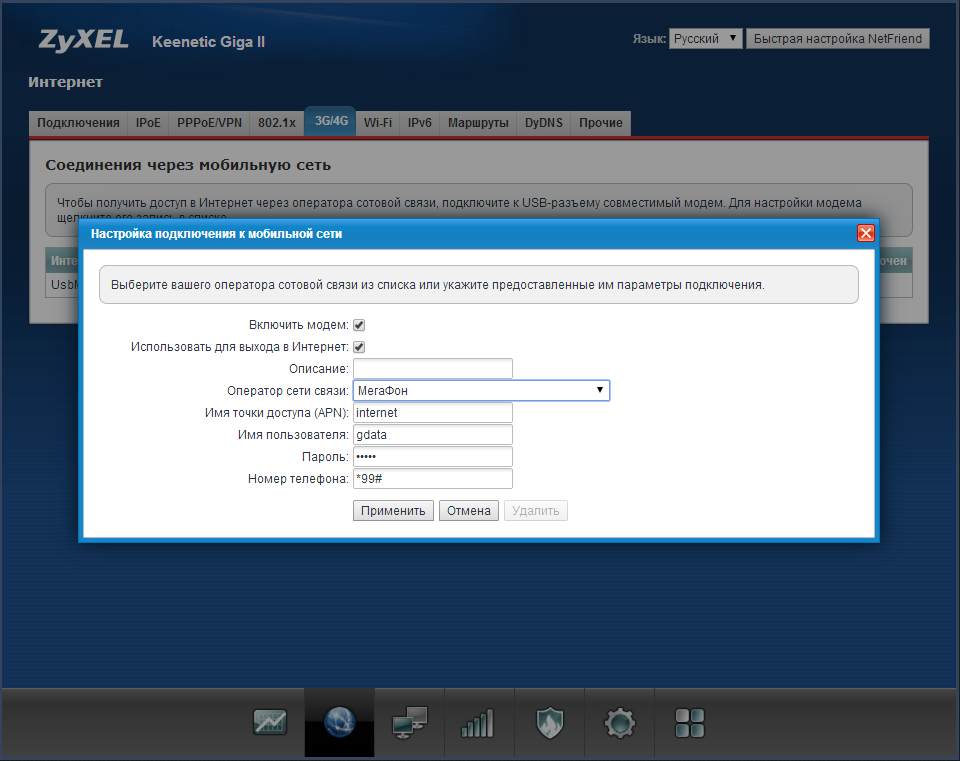Click into the 'Описание' text field

[432, 369]
